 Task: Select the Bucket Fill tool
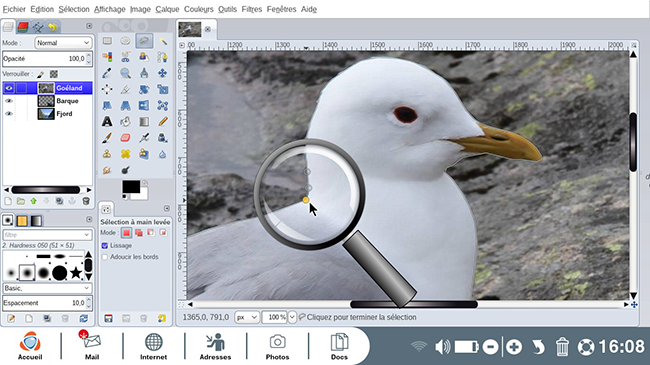(x=126, y=122)
